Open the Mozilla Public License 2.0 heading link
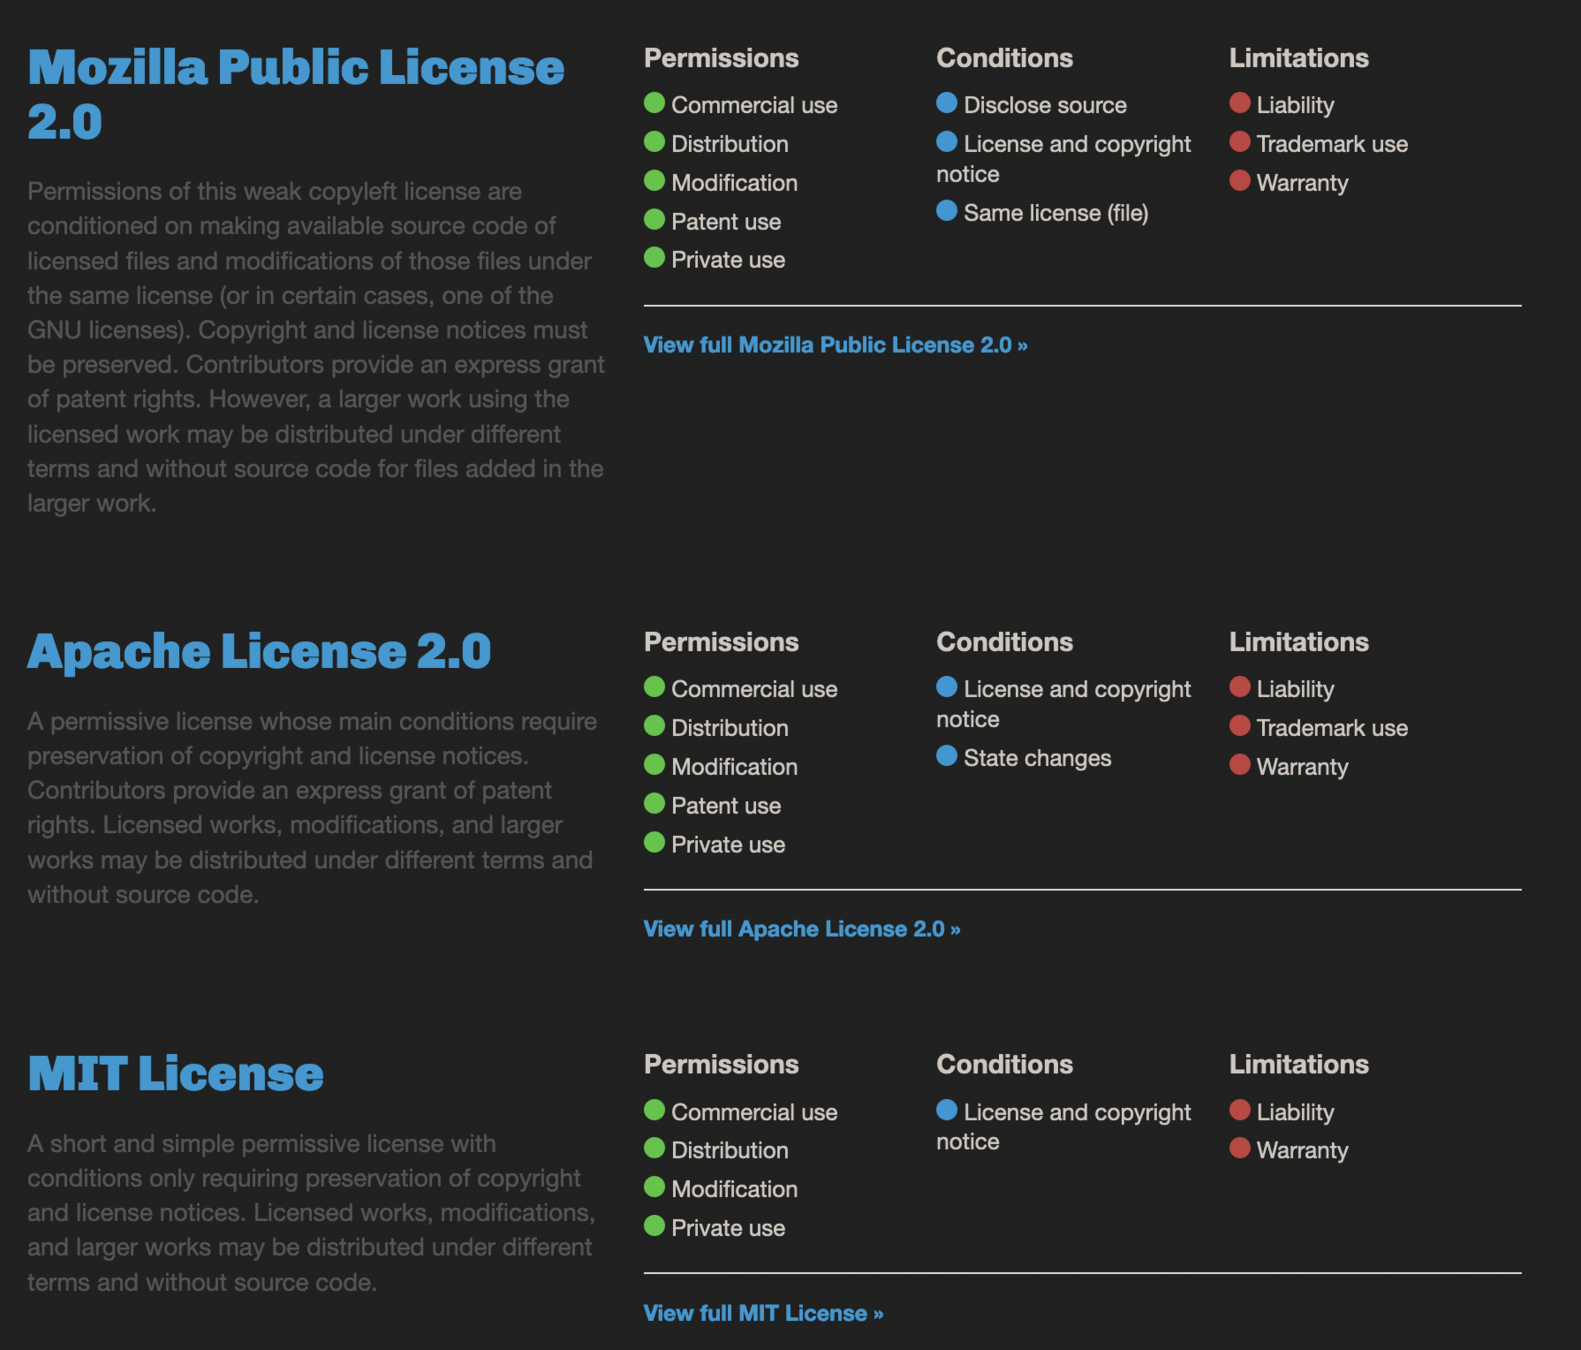1581x1350 pixels. pos(296,95)
